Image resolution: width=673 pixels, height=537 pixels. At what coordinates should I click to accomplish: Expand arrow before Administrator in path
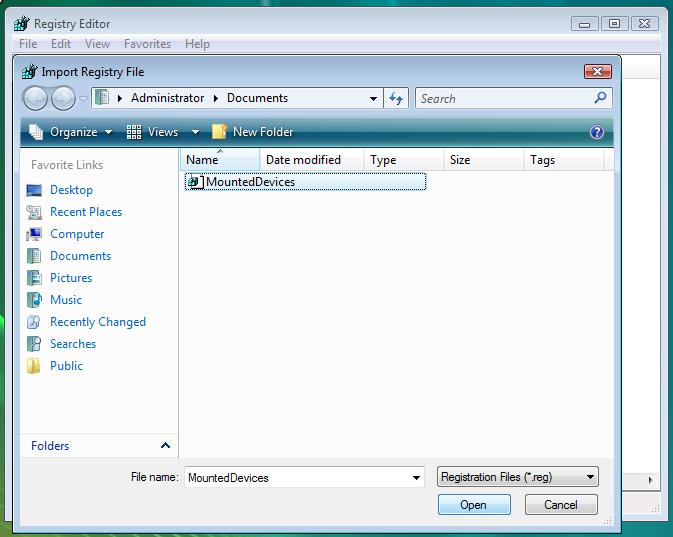click(x=120, y=98)
